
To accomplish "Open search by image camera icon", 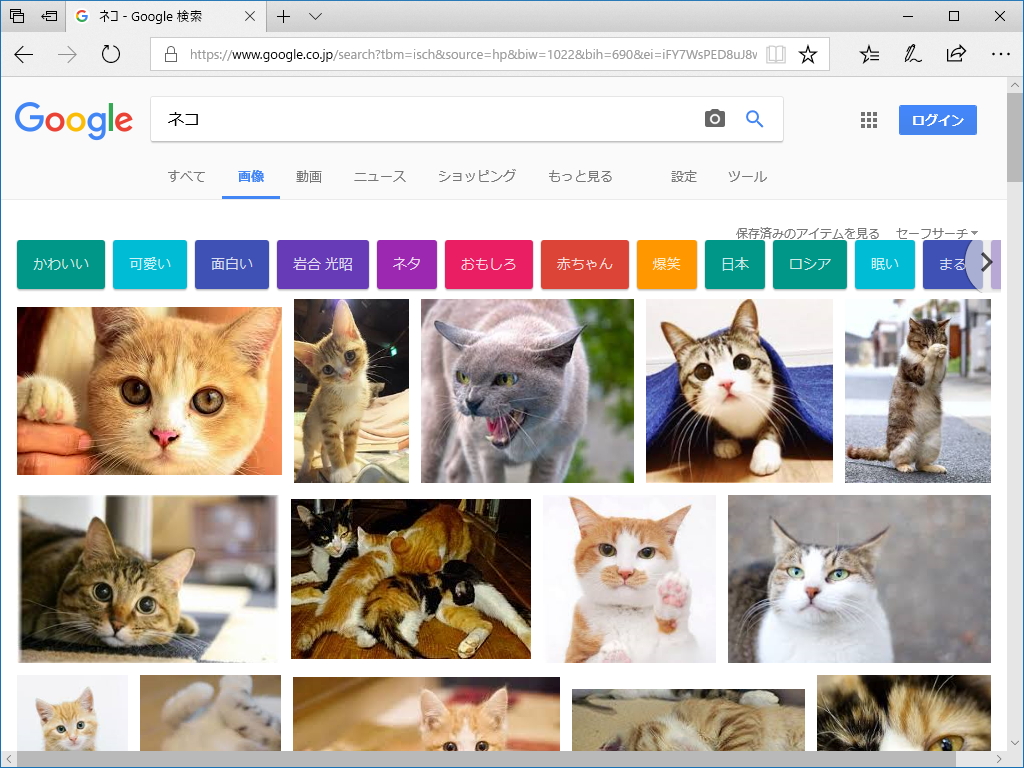I will click(714, 118).
